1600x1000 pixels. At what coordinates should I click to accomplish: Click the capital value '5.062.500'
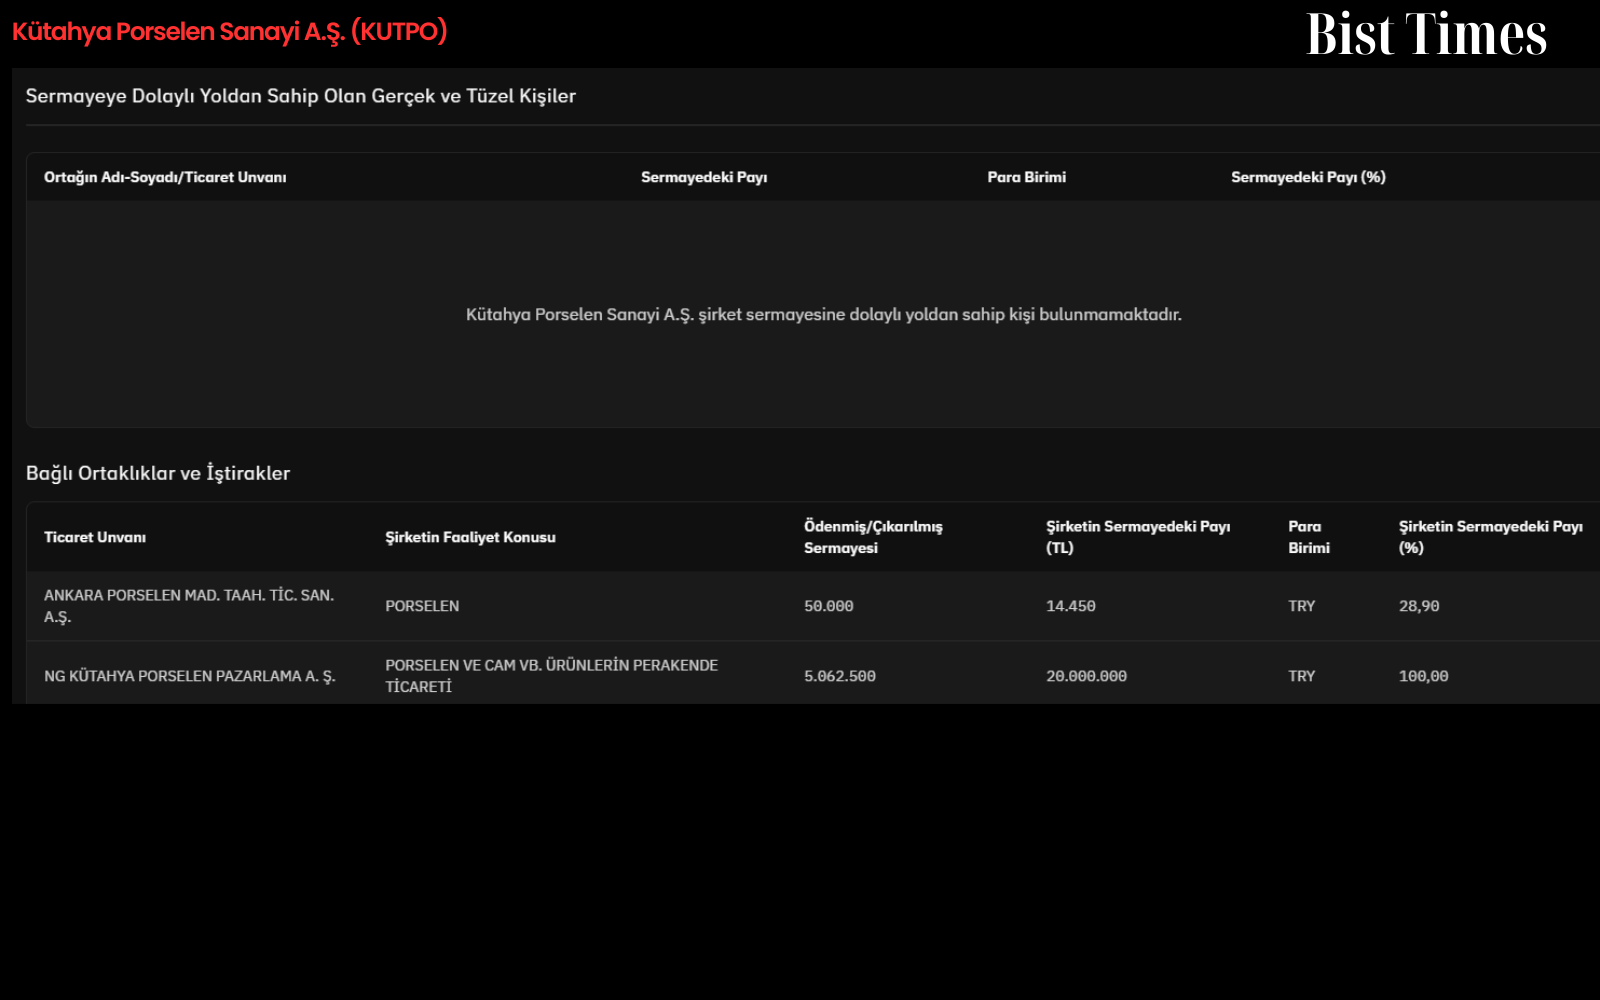pyautogui.click(x=840, y=676)
